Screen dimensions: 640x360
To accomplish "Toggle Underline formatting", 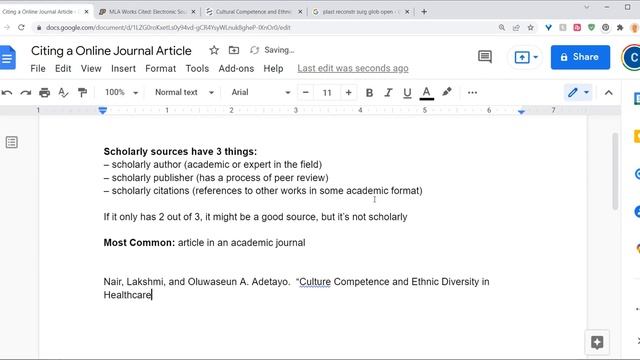I will coord(407,93).
